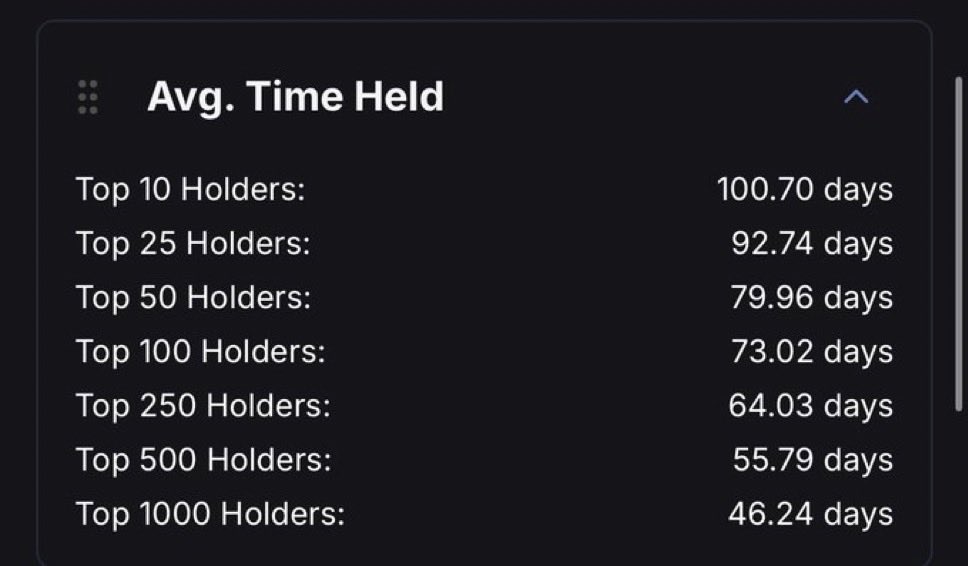Select the Top 250 Holders label

point(203,406)
